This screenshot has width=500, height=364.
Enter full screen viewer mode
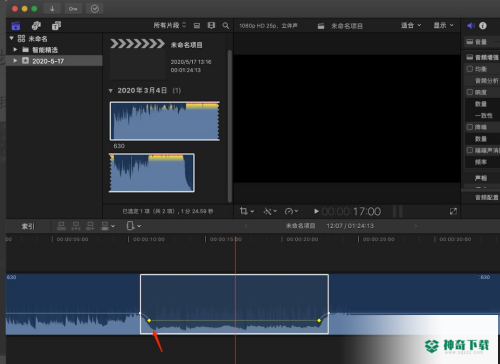[453, 211]
